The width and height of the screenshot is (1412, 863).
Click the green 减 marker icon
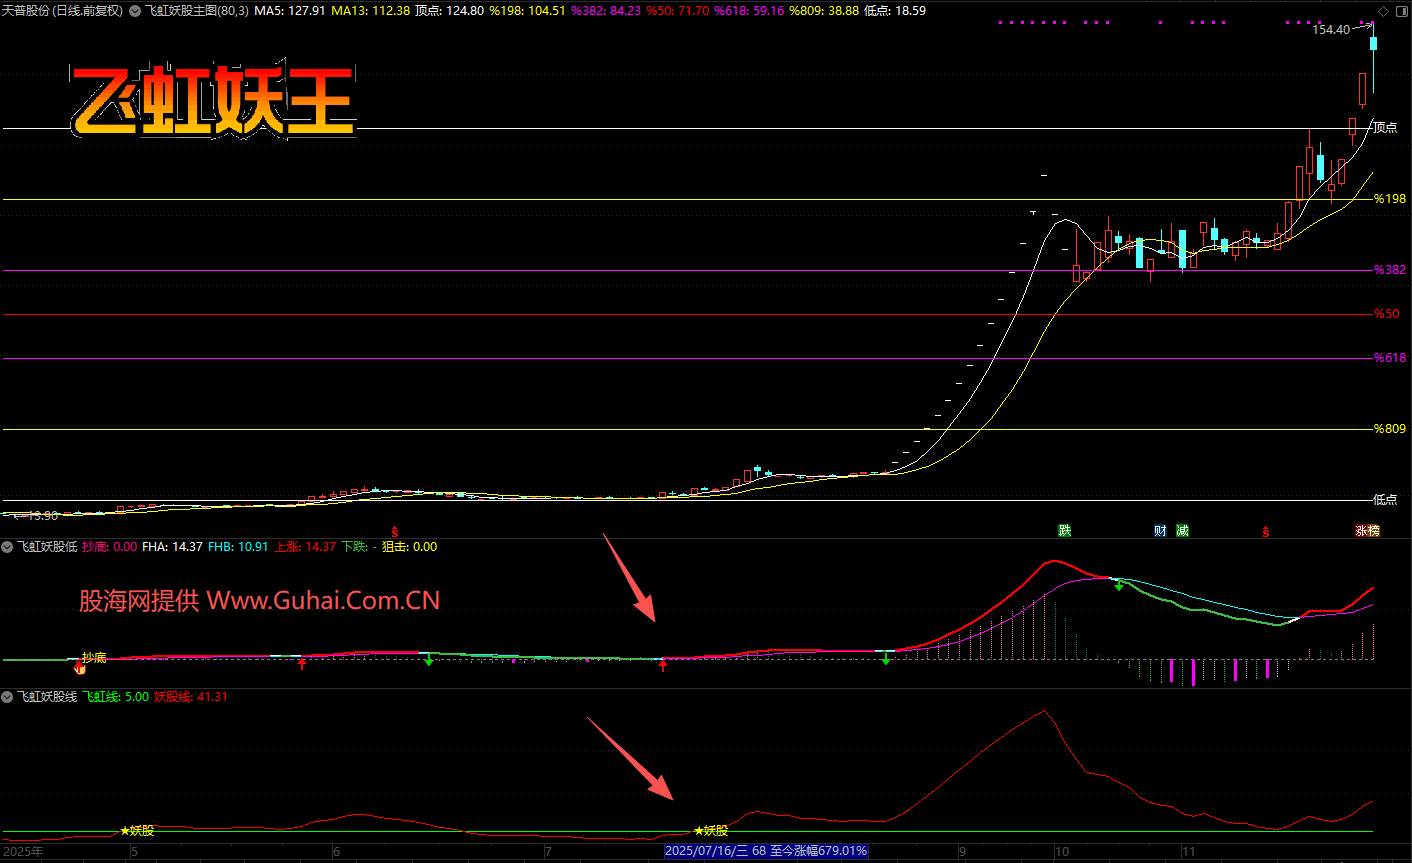tap(1182, 531)
